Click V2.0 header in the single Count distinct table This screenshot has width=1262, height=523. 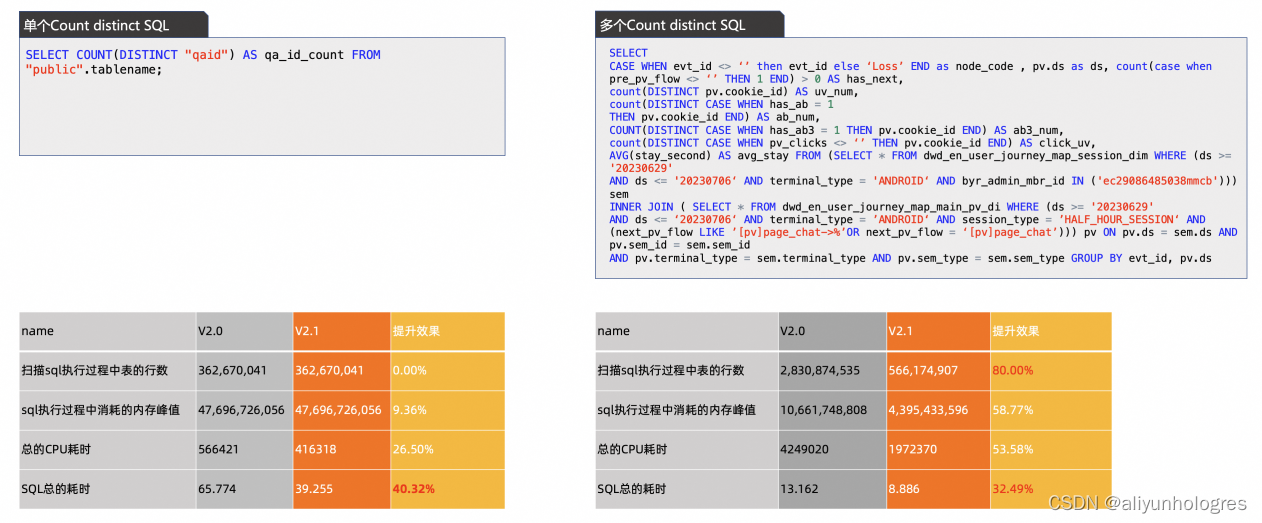pos(243,331)
